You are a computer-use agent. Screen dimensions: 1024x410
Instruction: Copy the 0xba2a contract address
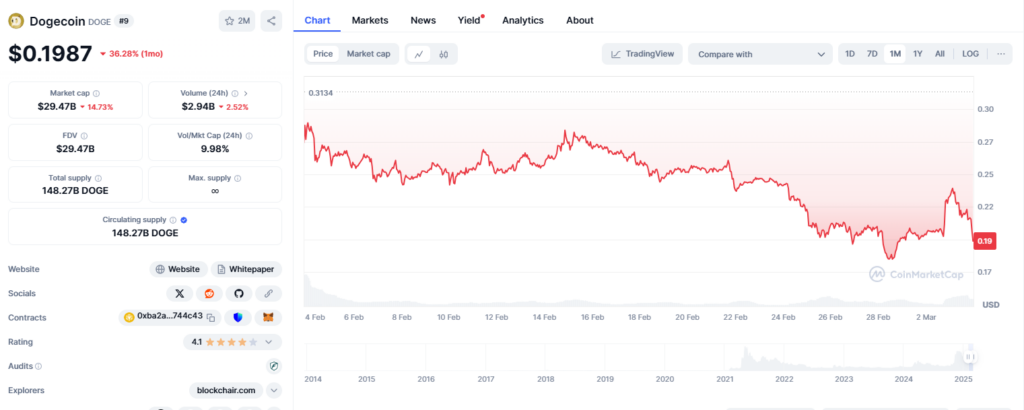(x=168, y=317)
